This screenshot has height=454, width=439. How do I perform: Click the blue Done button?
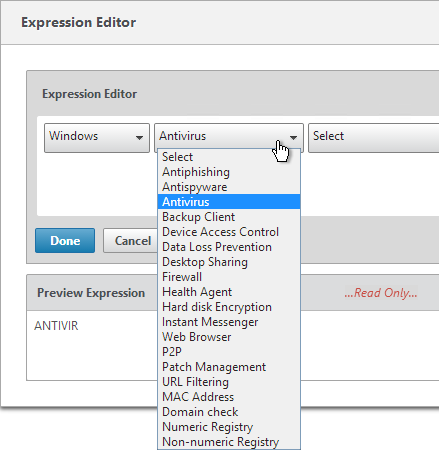click(65, 241)
